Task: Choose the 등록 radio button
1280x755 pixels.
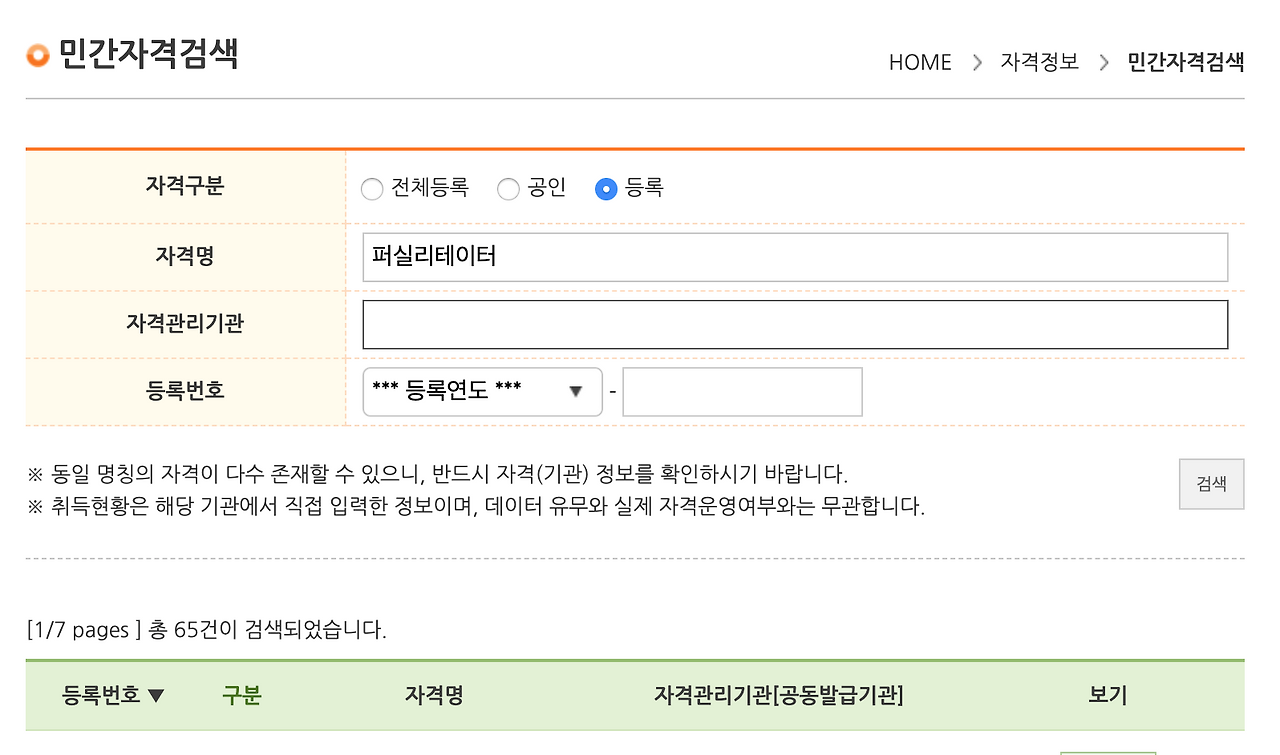Action: 606,188
